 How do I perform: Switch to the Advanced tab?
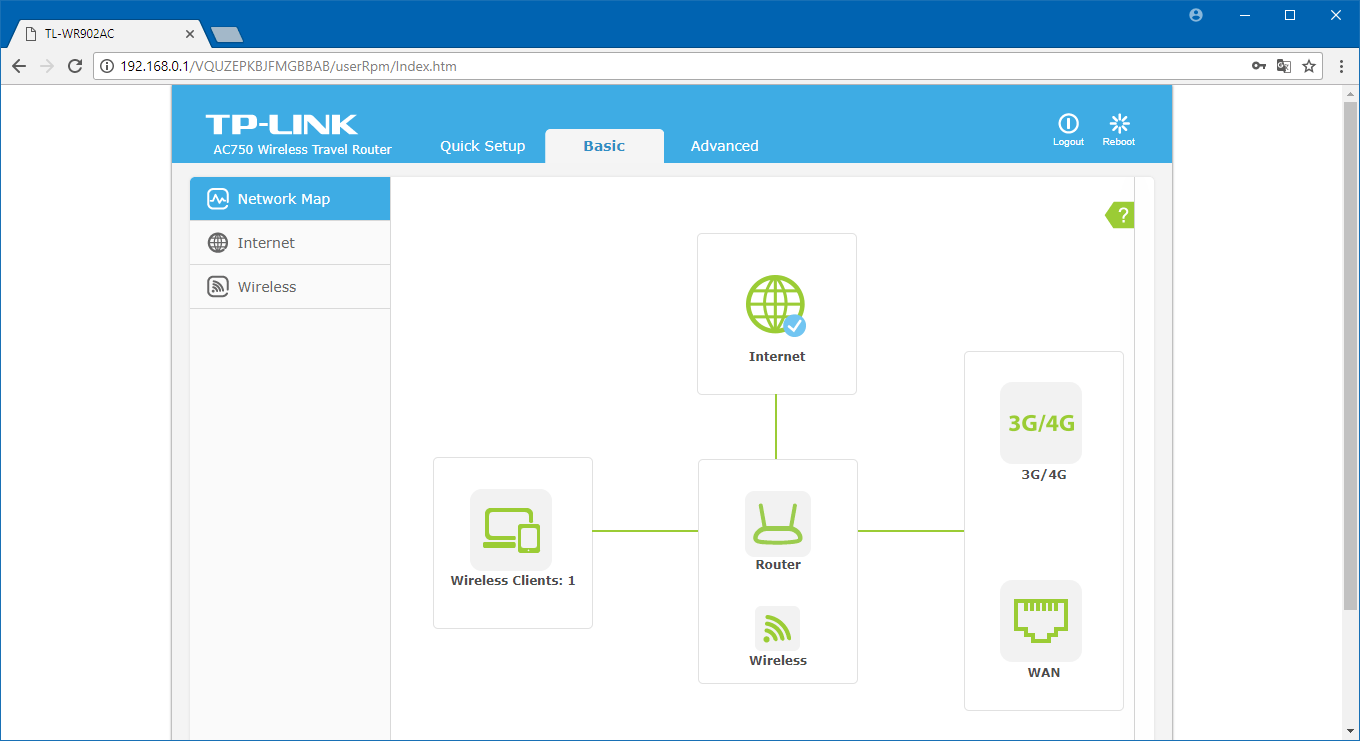pyautogui.click(x=725, y=146)
